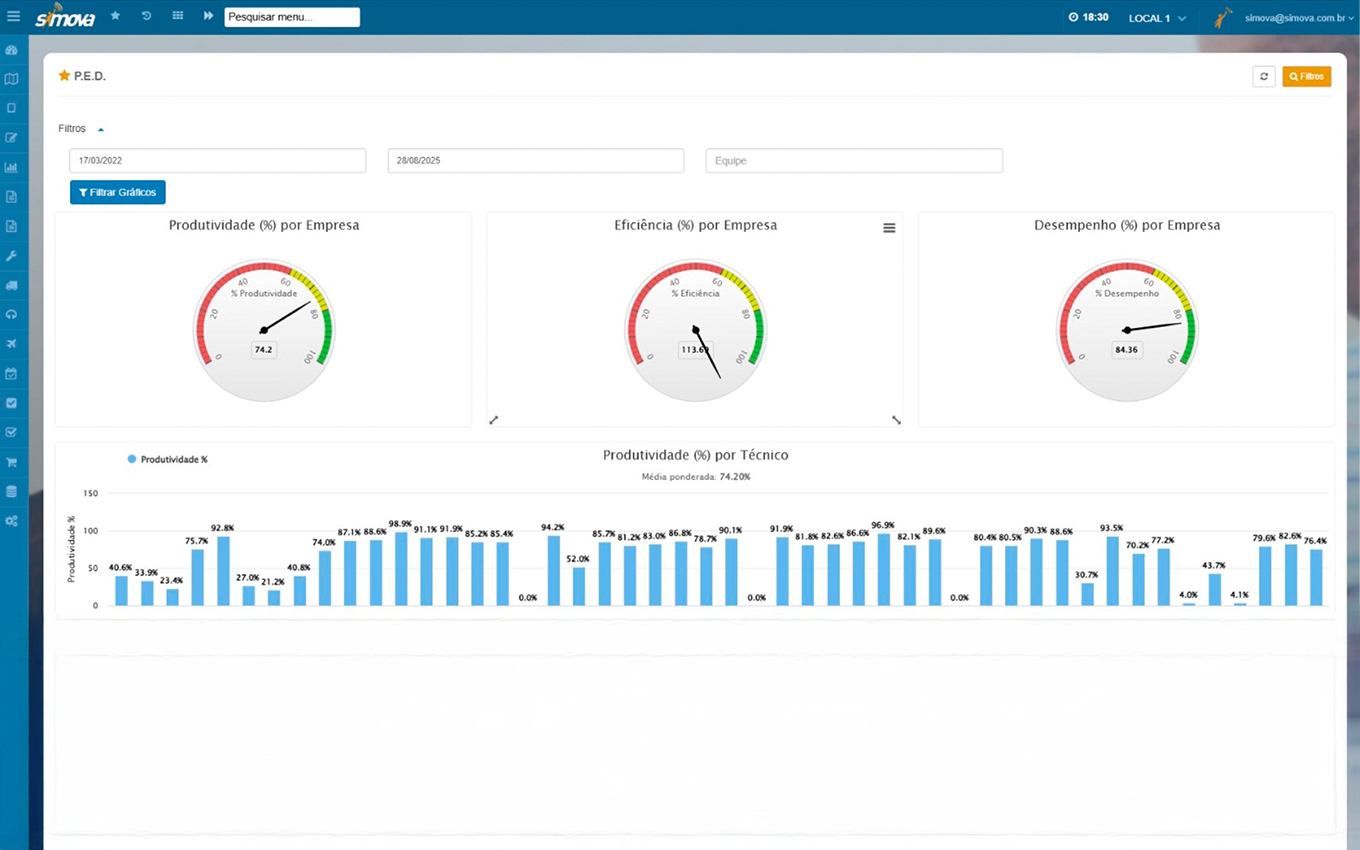Click the favorites star in top navigation
The width and height of the screenshot is (1360, 850).
(x=115, y=17)
